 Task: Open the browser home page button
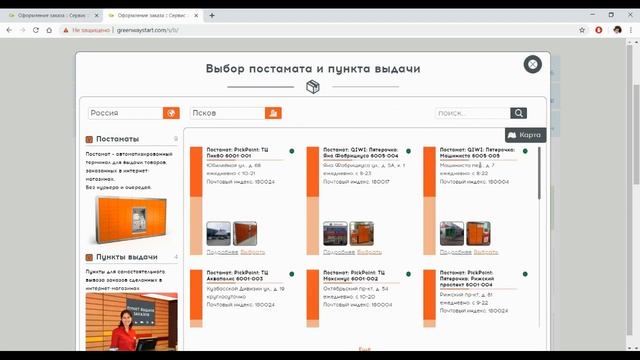pyautogui.click(x=49, y=30)
